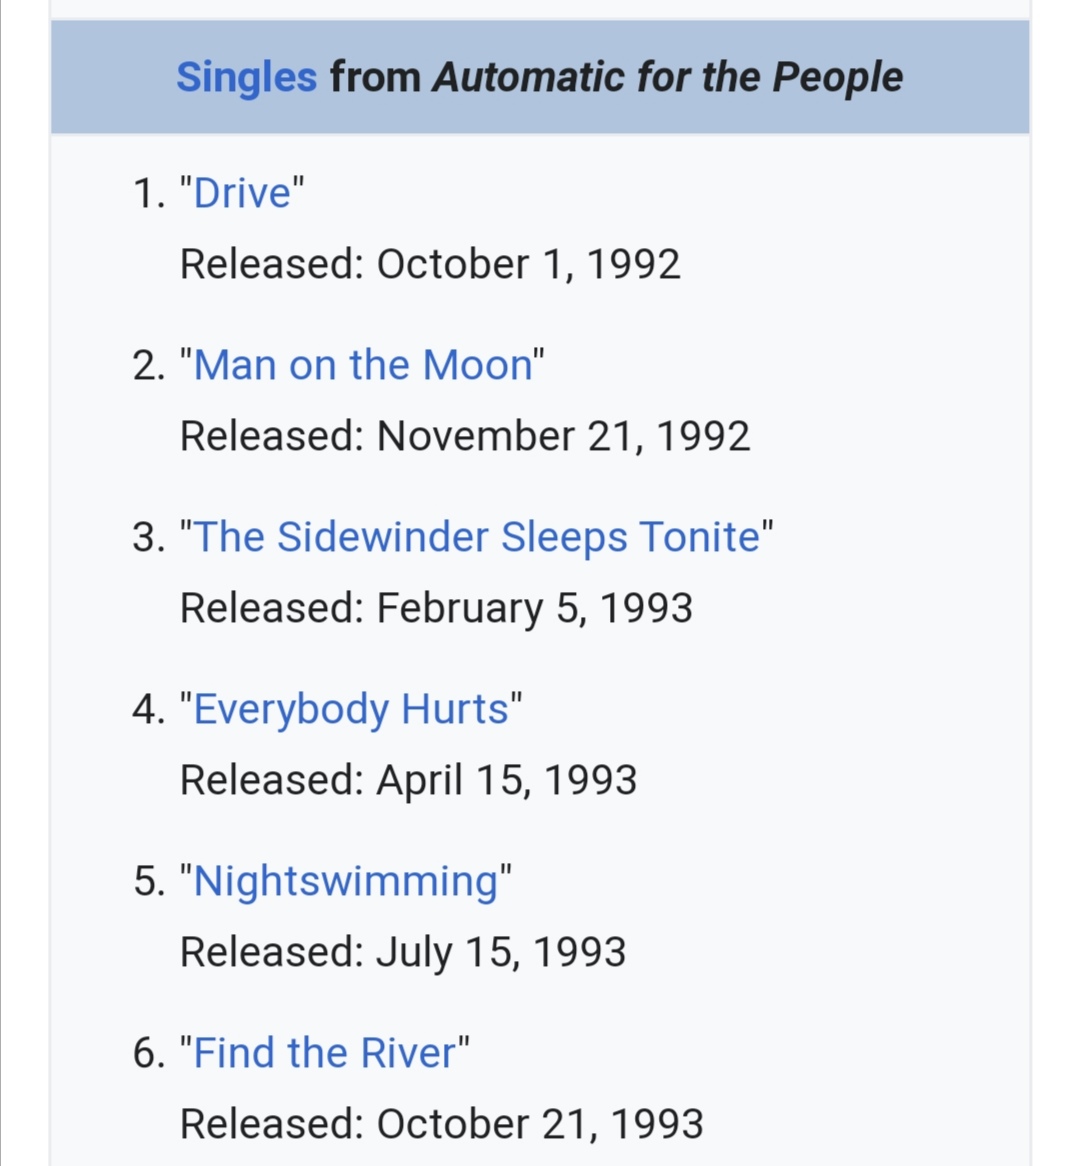Select the November 21, 1992 release text
Viewport: 1074px width, 1166px height.
563,437
